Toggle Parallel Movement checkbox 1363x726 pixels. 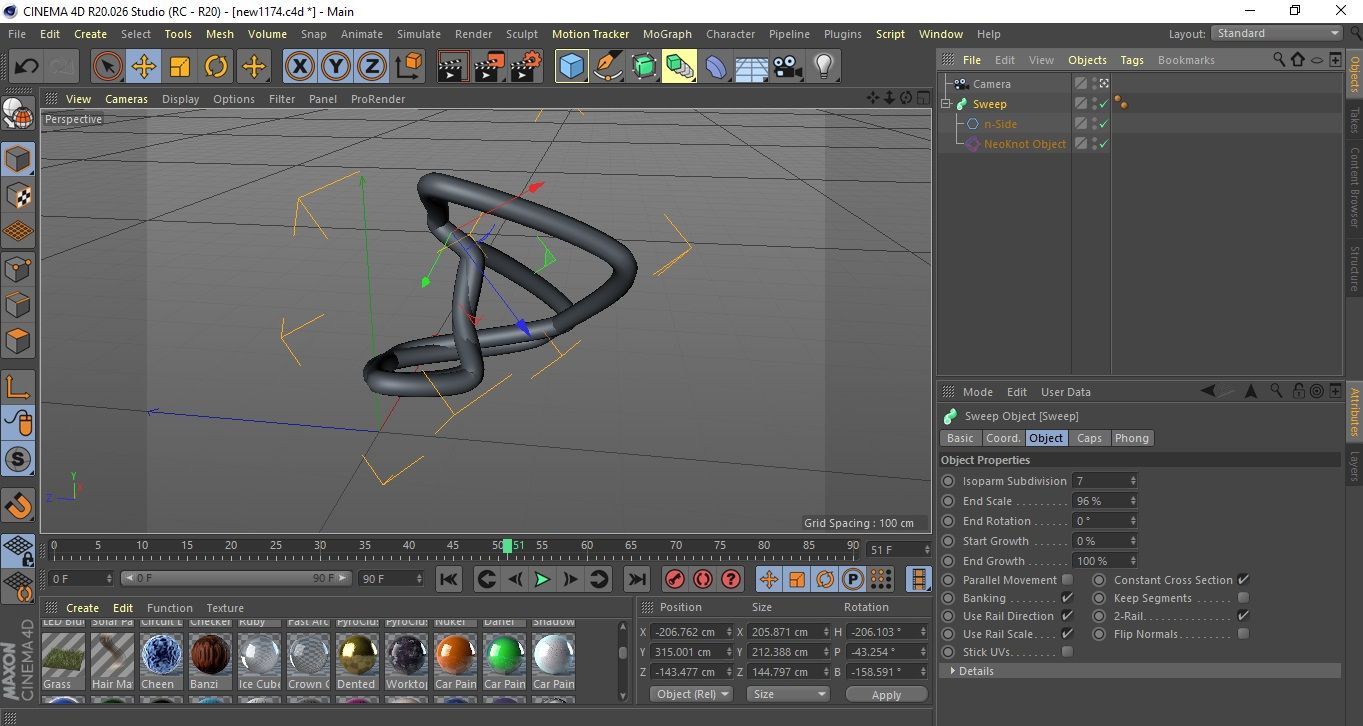click(1067, 580)
